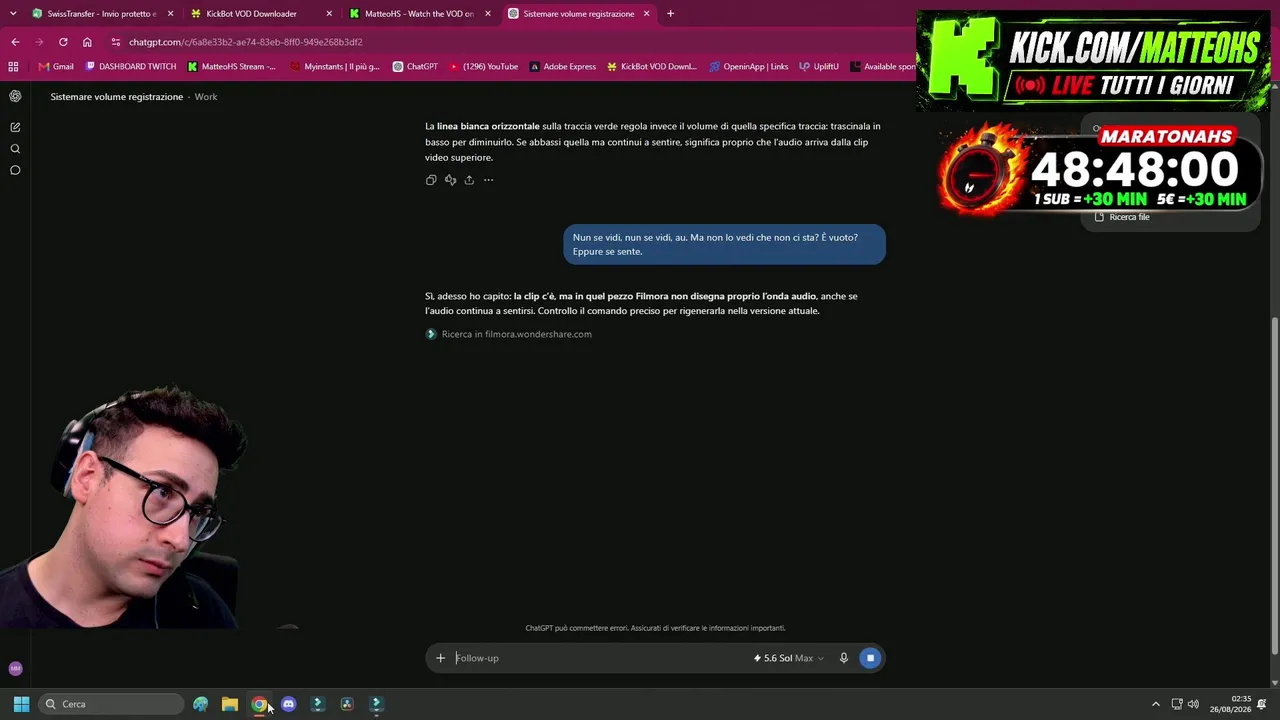1280x720 pixels.
Task: Copy the assistant response
Action: click(x=431, y=180)
